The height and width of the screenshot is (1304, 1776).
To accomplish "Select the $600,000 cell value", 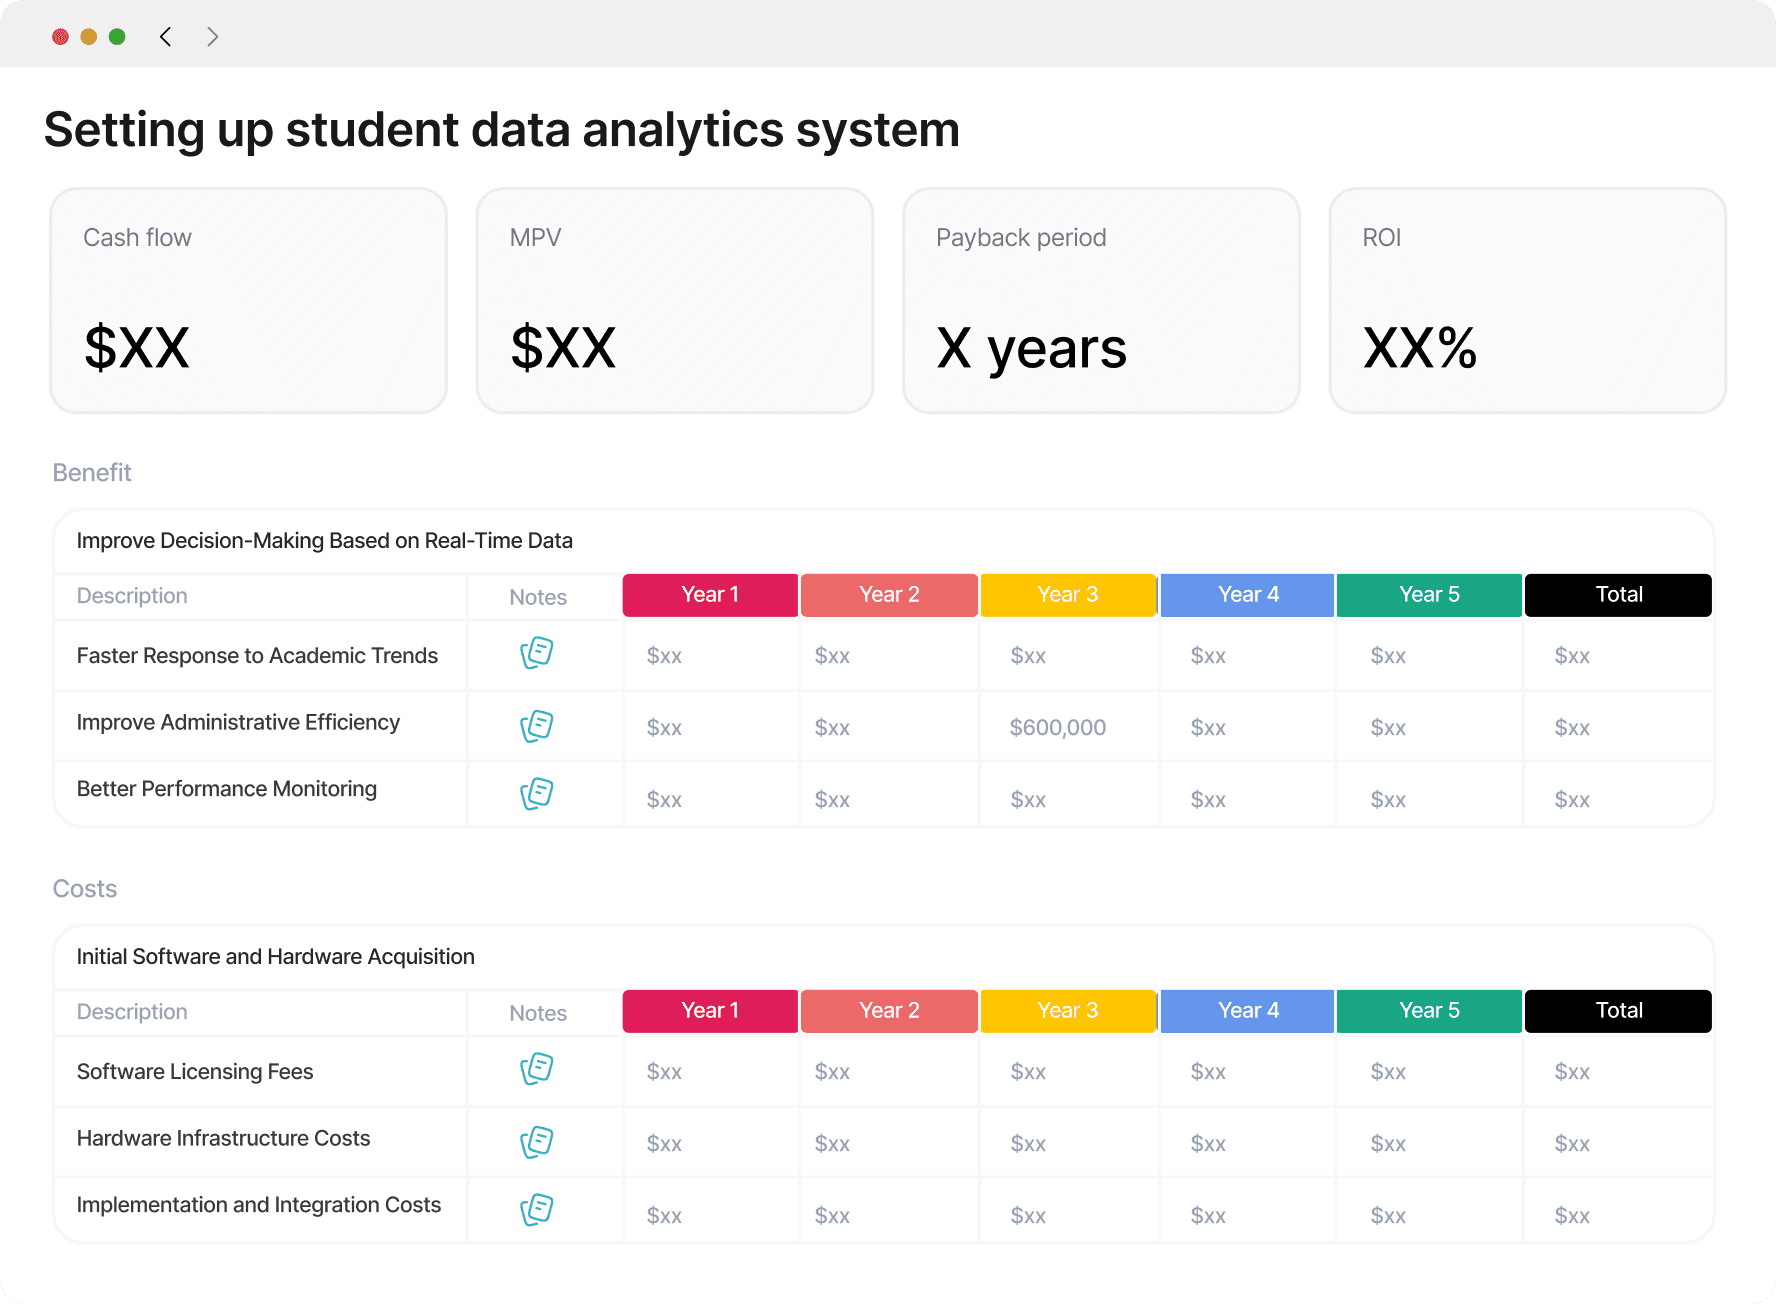I will 1057,728.
